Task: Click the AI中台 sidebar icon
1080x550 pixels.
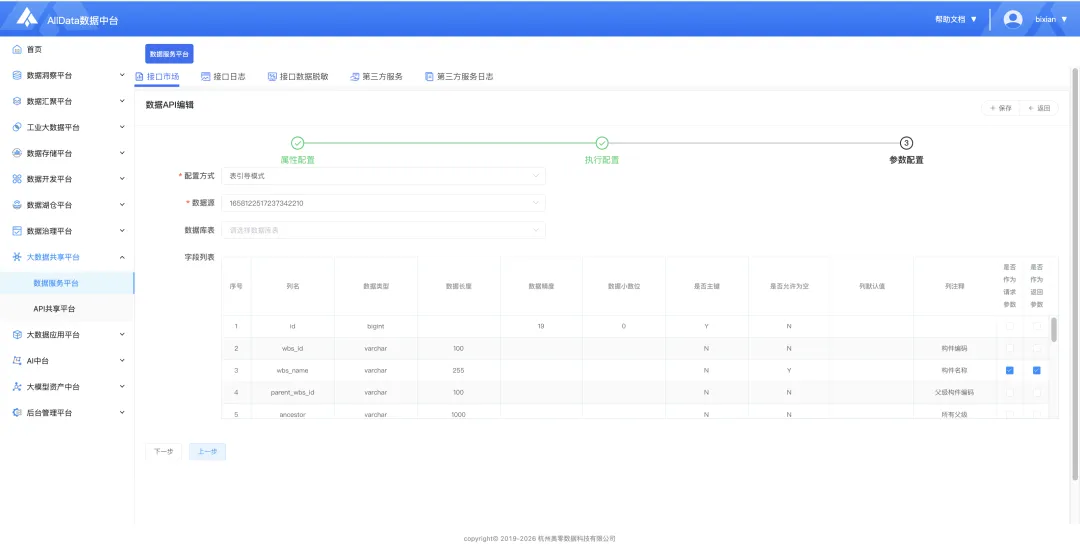Action: 17,361
